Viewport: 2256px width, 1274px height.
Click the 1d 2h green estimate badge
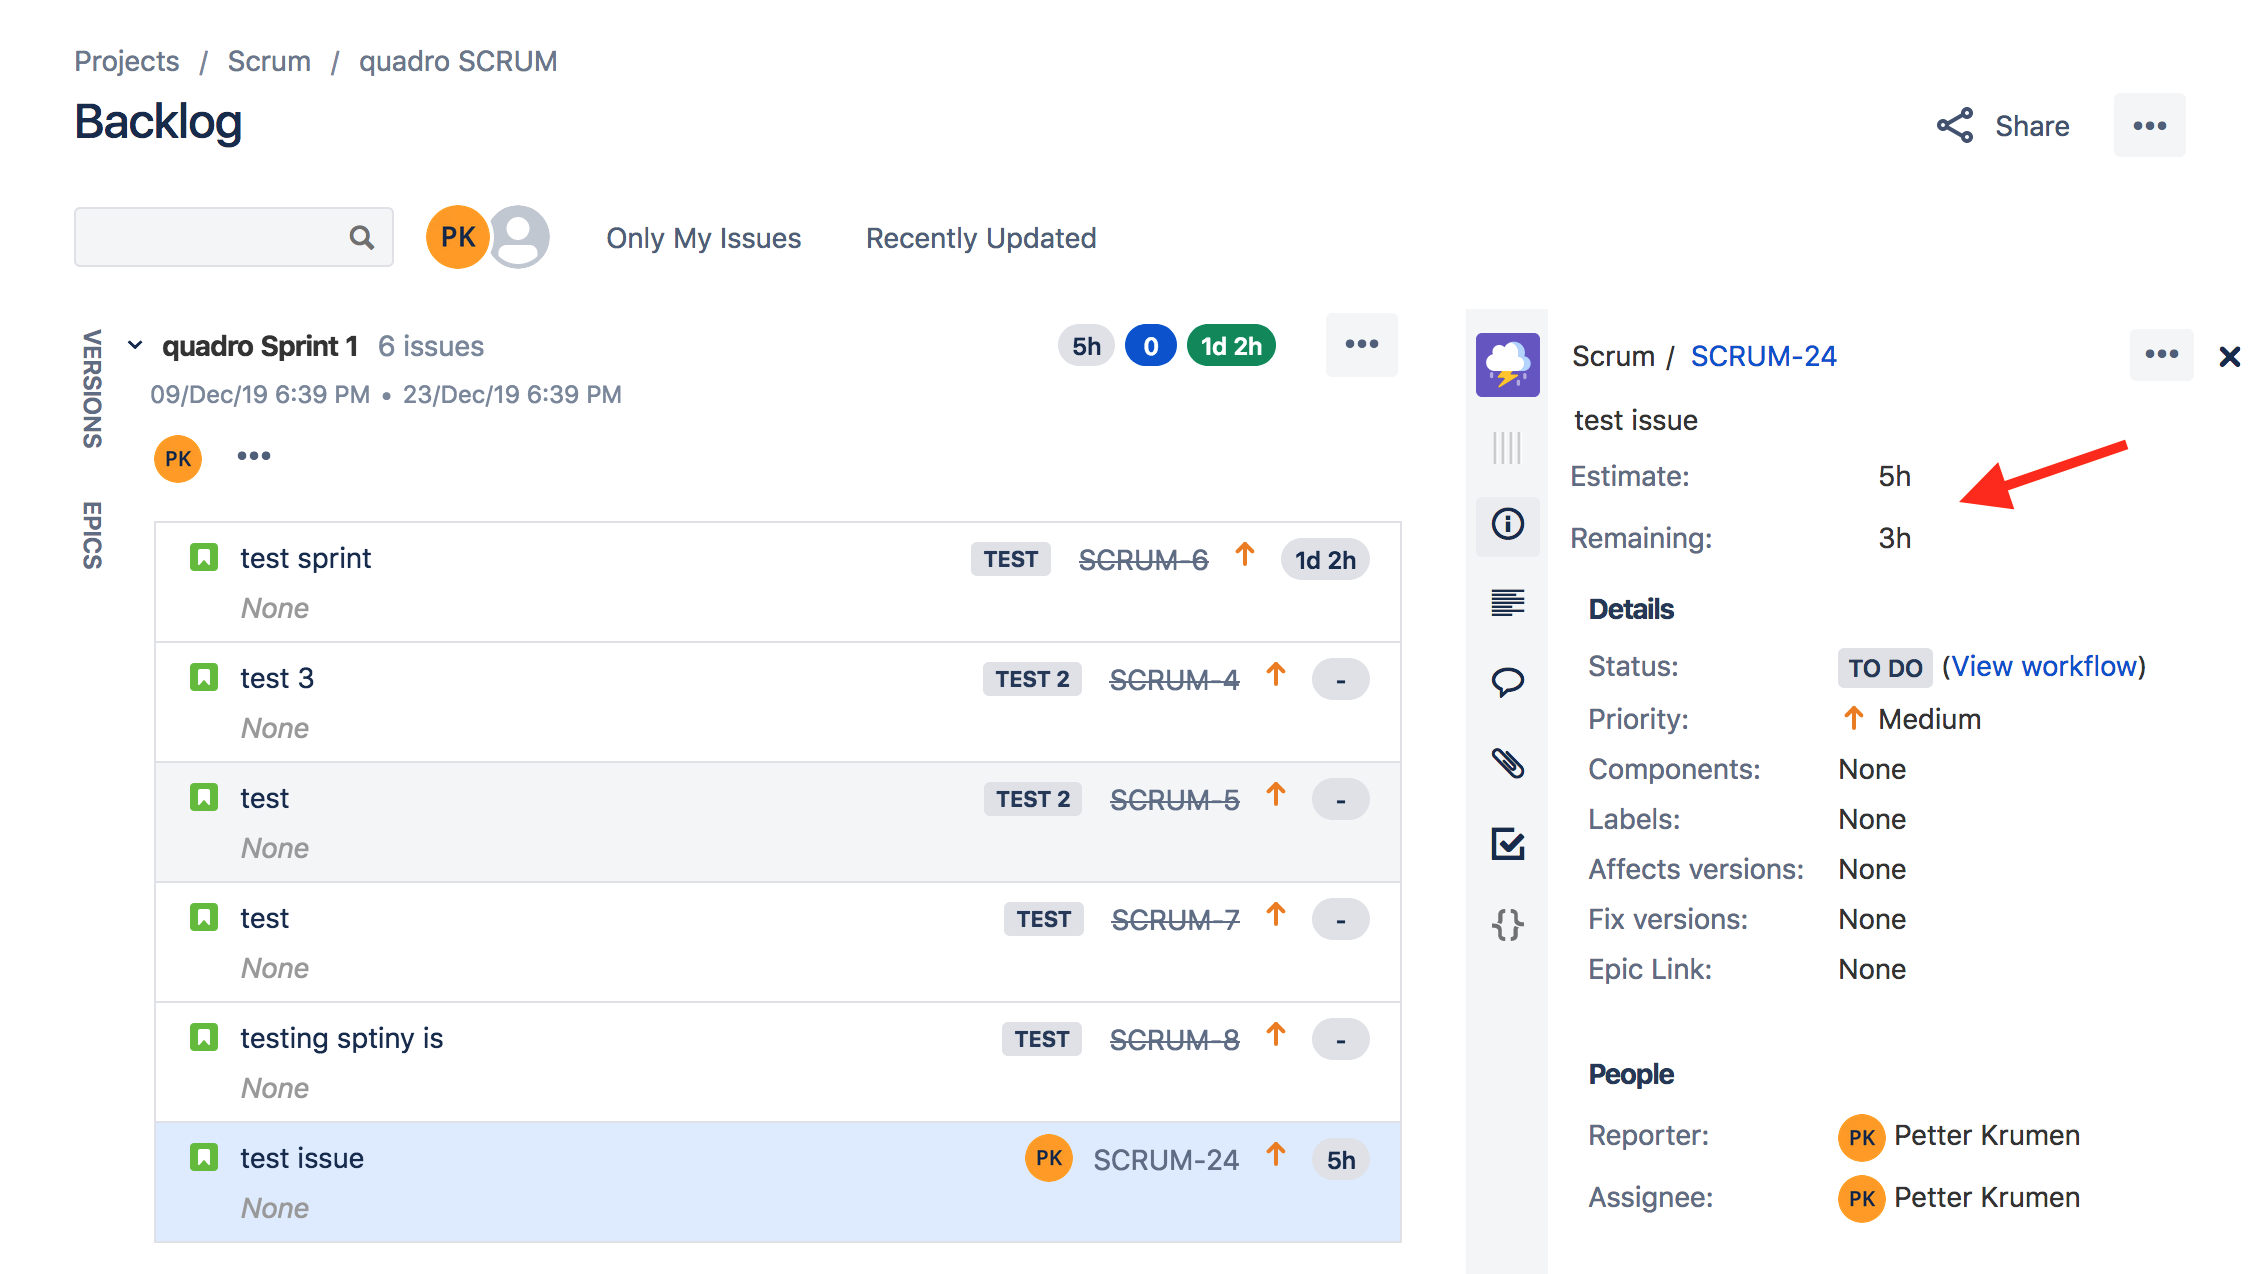click(x=1230, y=346)
